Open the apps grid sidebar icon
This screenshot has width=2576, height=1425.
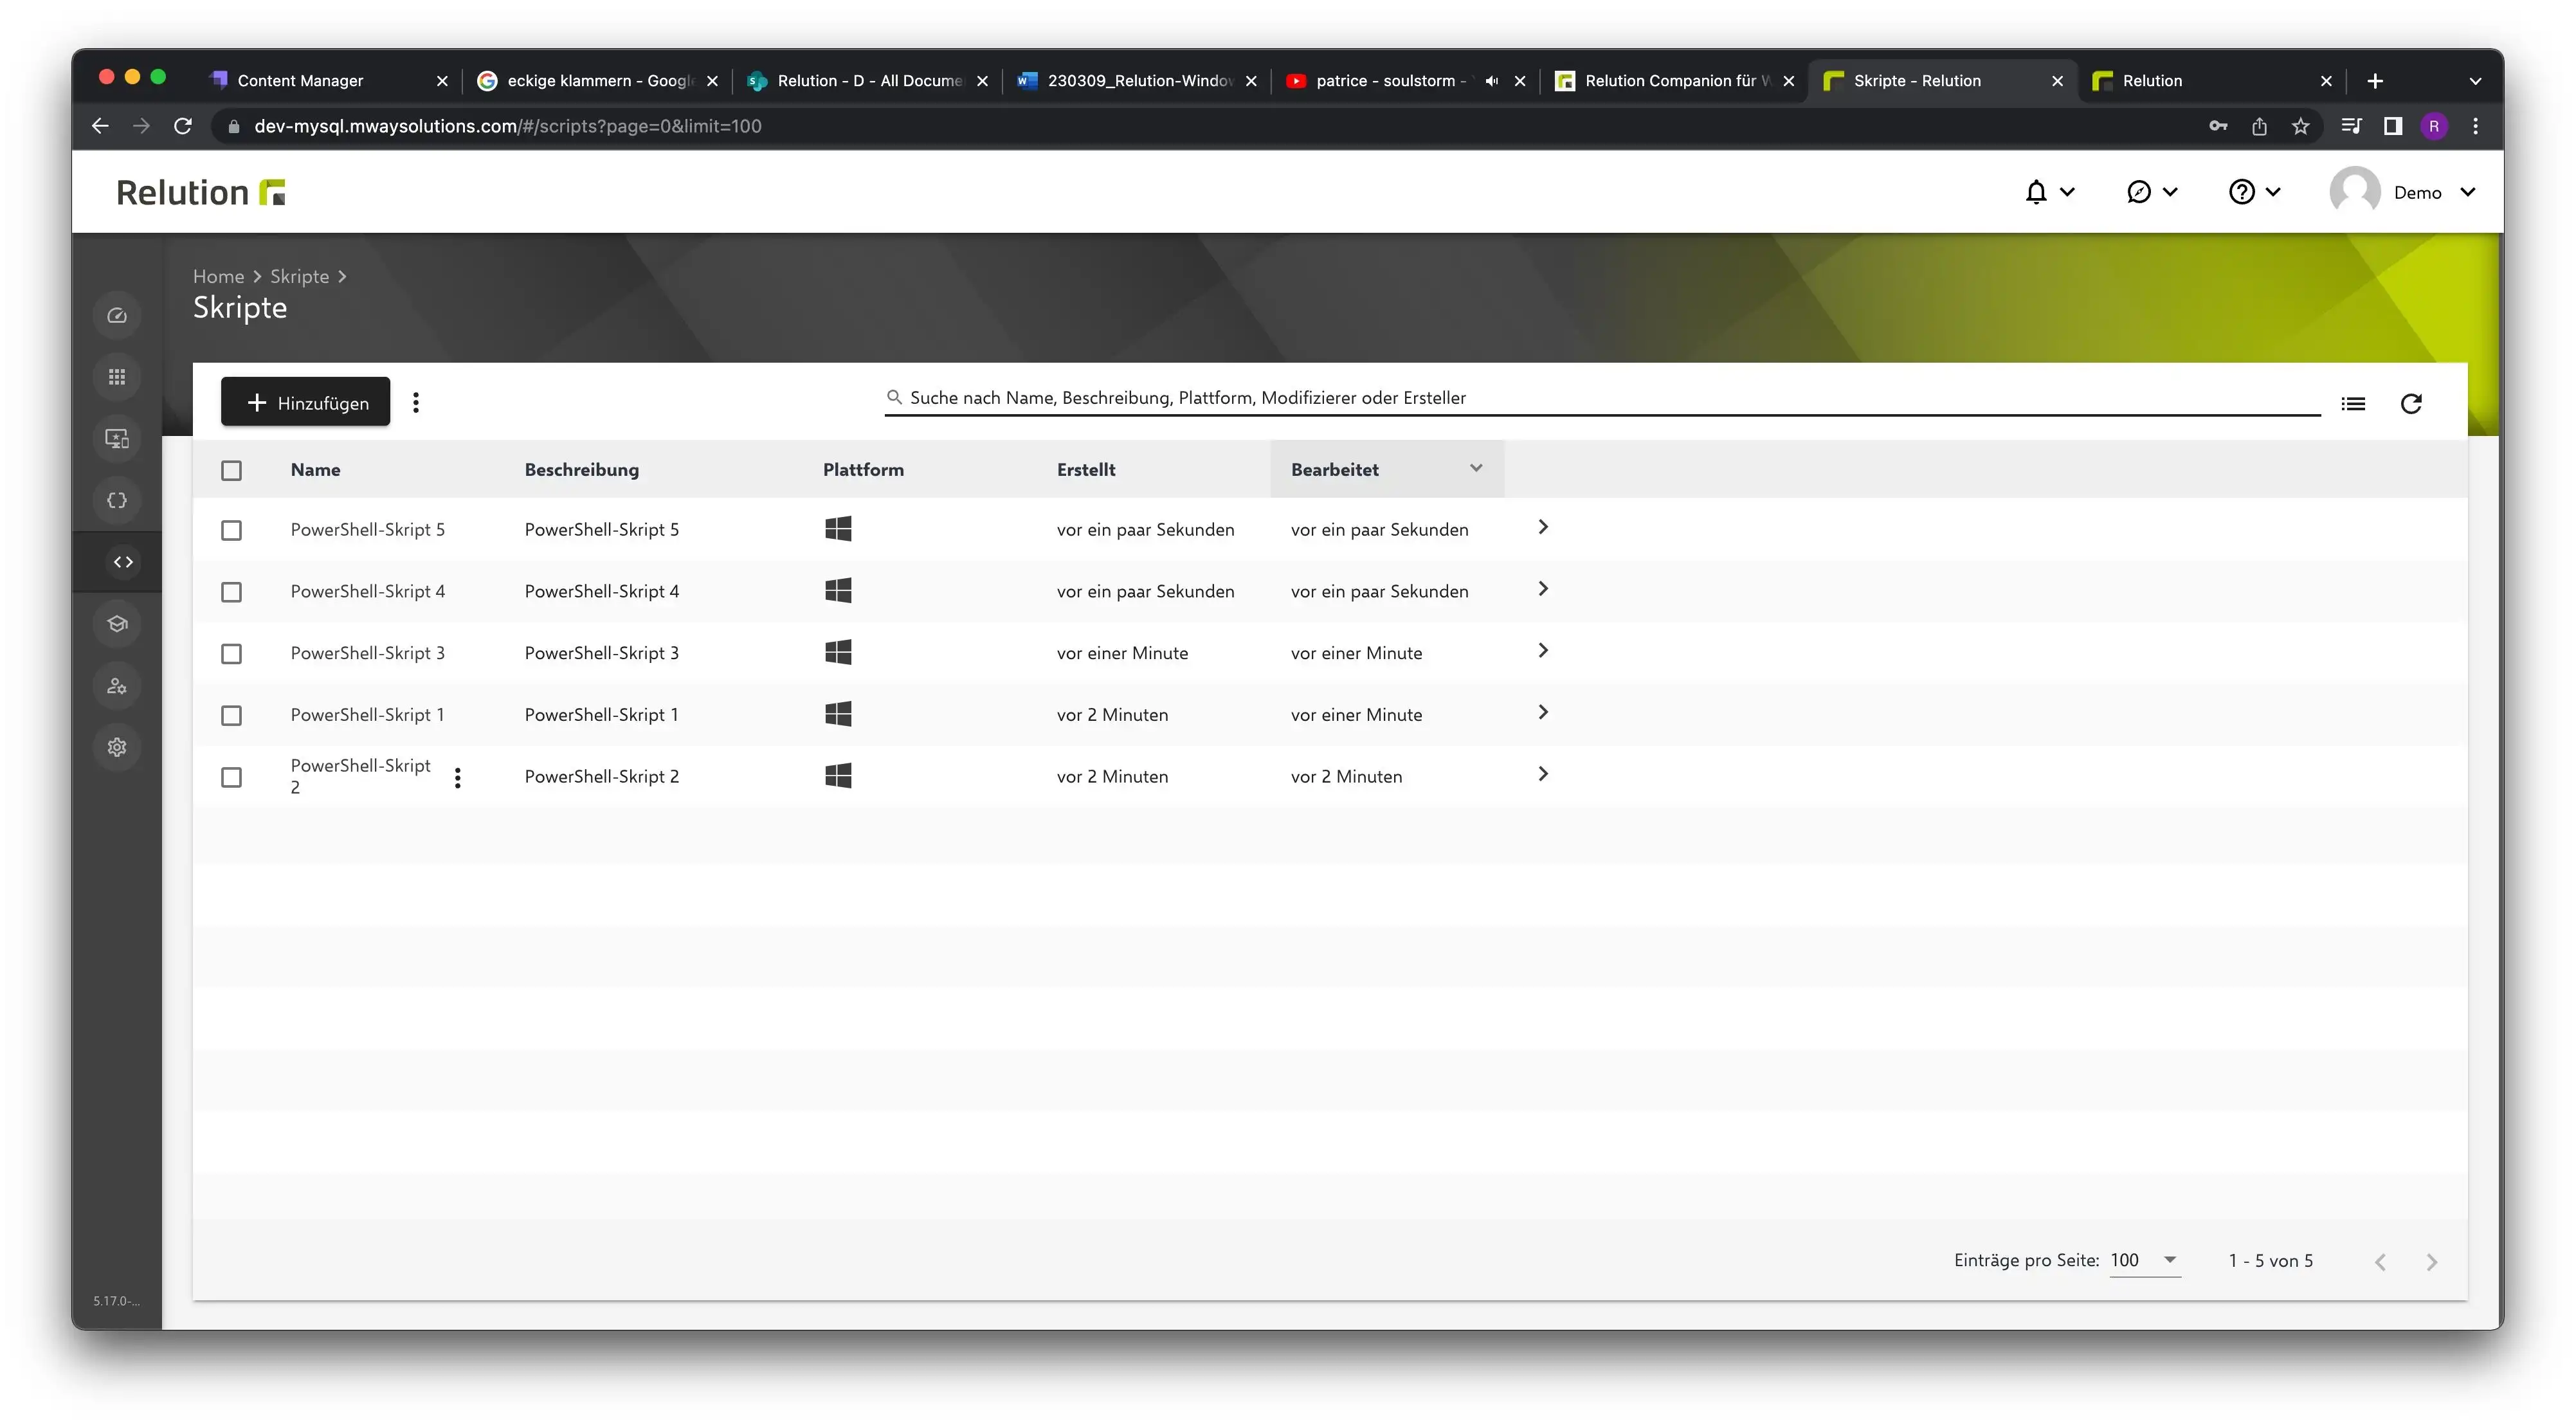pyautogui.click(x=117, y=377)
